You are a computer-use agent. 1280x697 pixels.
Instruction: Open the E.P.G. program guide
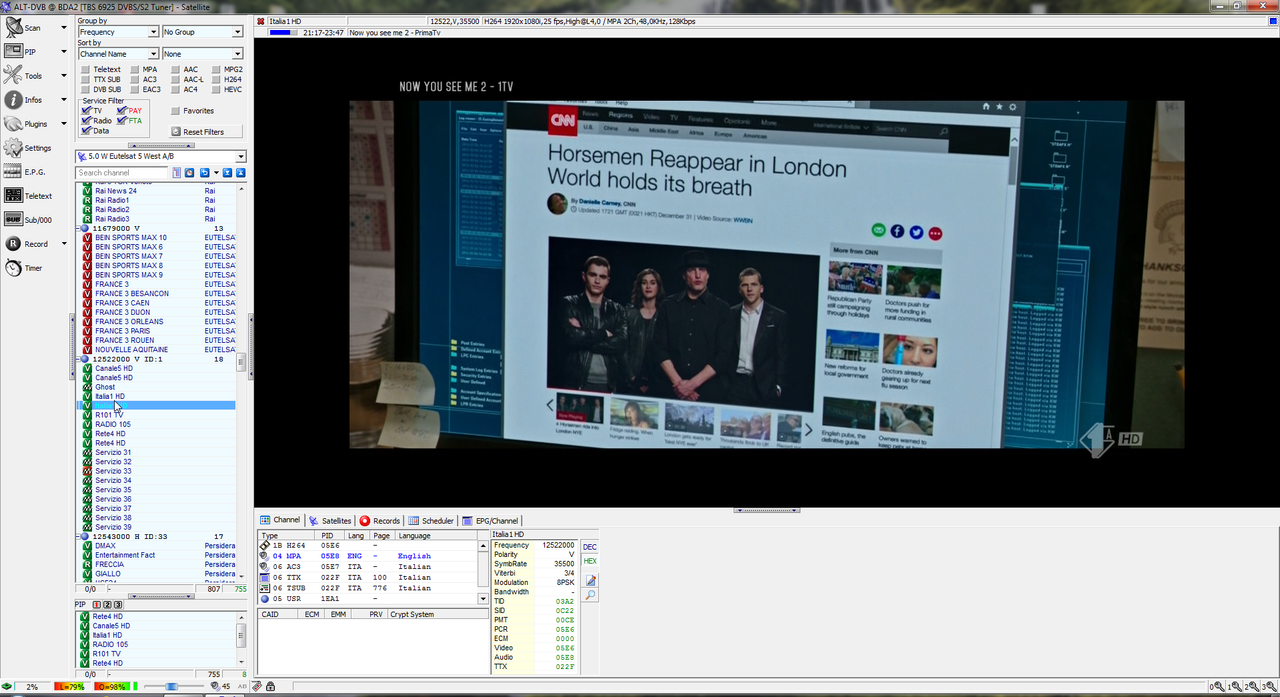point(25,172)
